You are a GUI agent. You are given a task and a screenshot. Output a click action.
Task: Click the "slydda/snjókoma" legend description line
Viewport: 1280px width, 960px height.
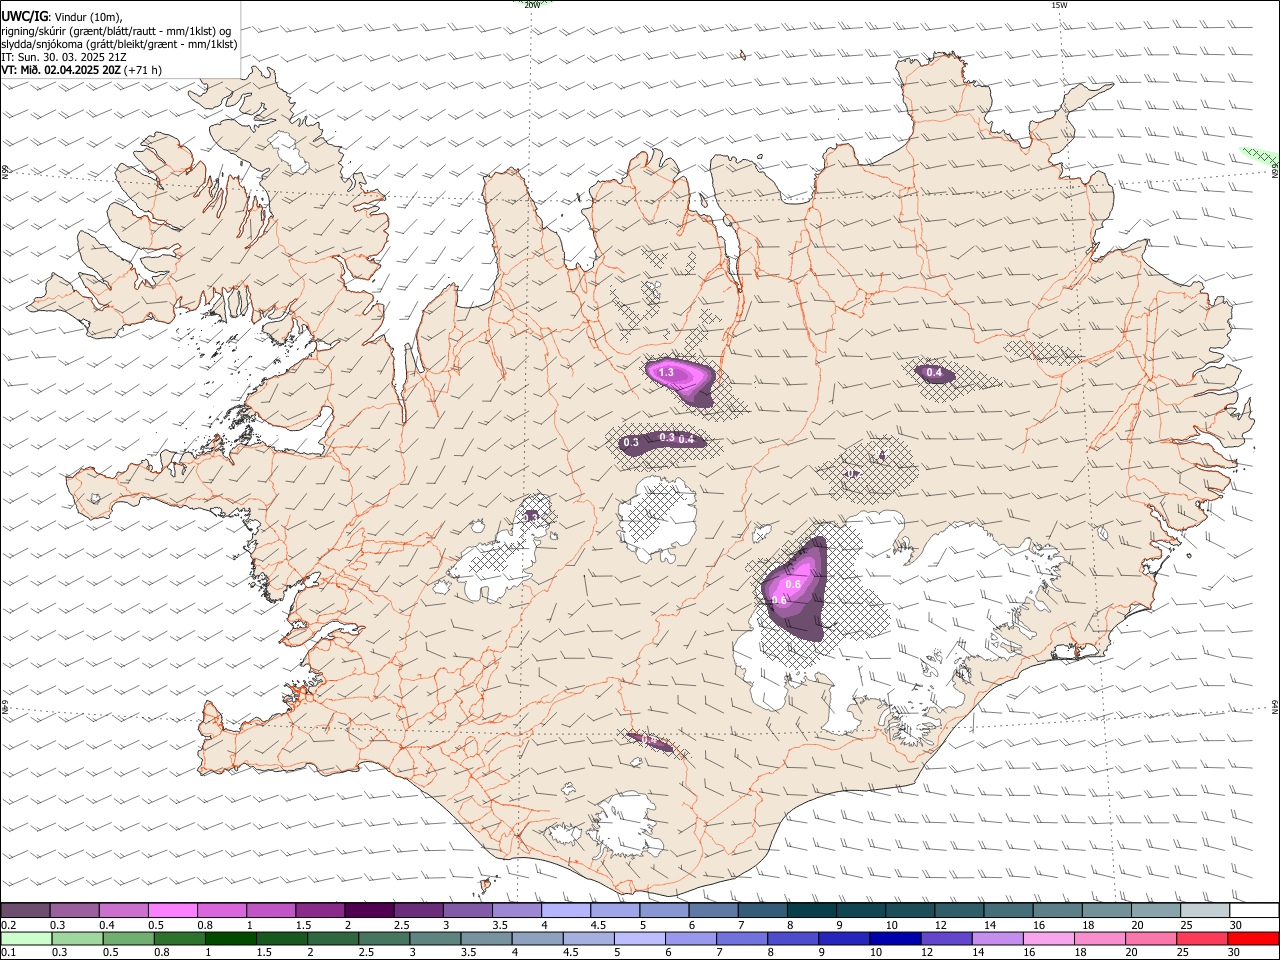click(x=119, y=44)
